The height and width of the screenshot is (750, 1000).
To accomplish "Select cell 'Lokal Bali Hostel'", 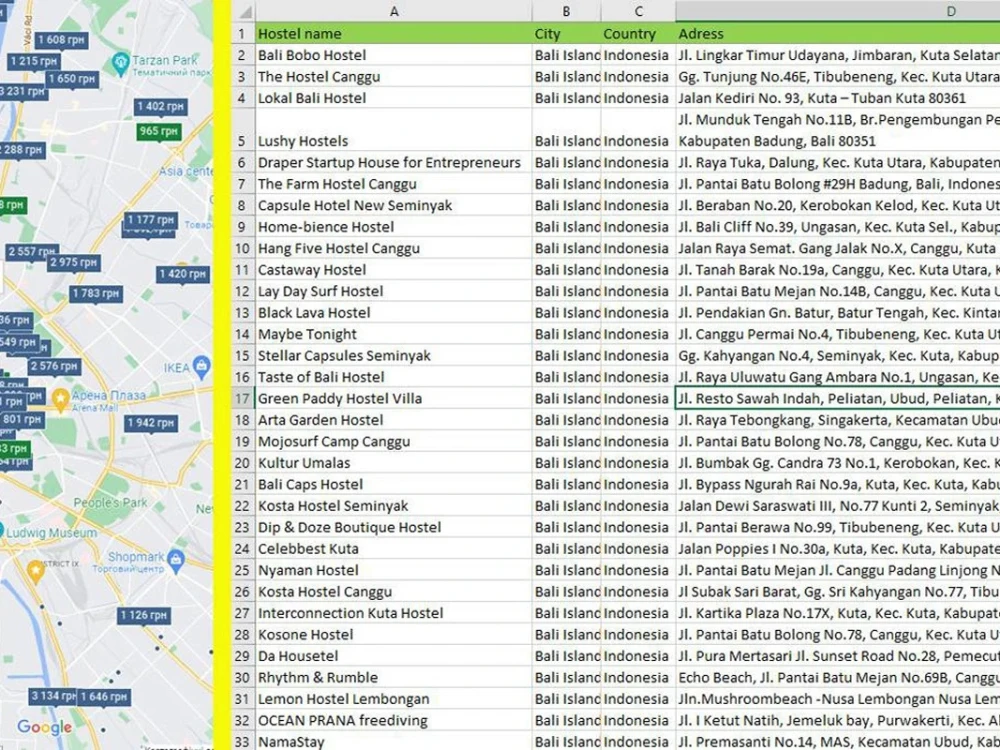I will pos(393,98).
